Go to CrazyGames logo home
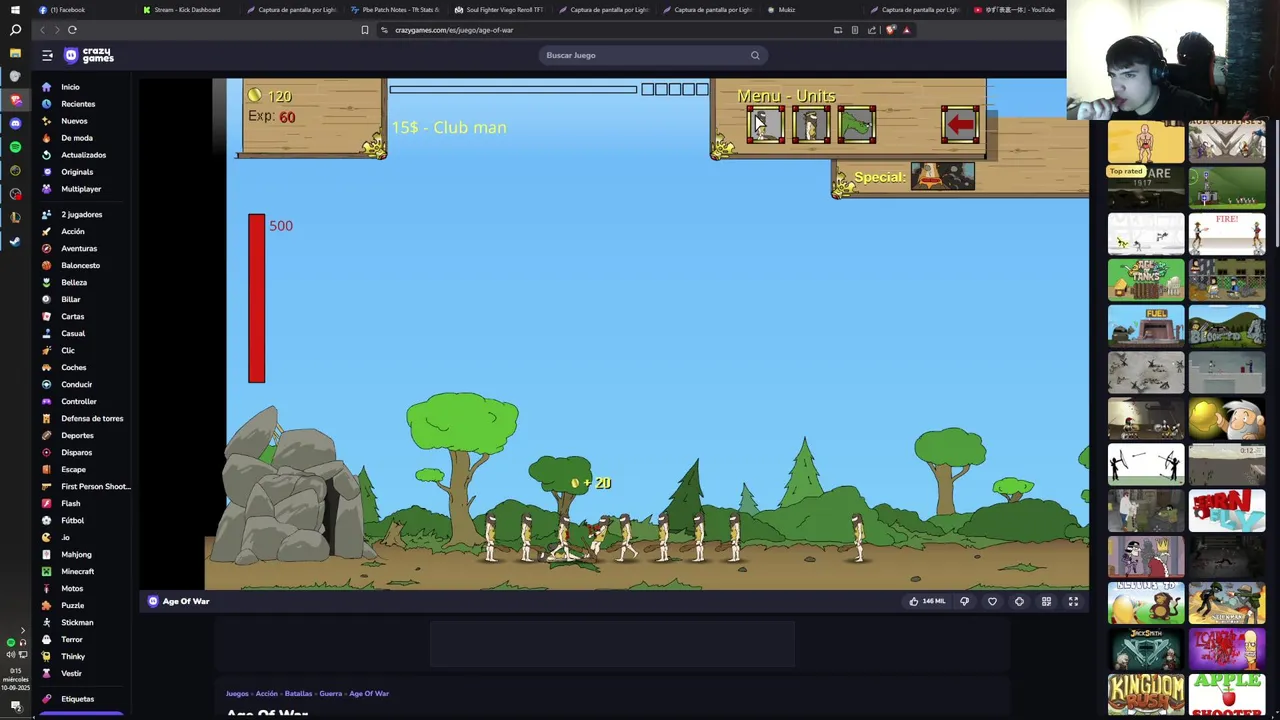Screen dimensions: 1280x720 click(89, 55)
